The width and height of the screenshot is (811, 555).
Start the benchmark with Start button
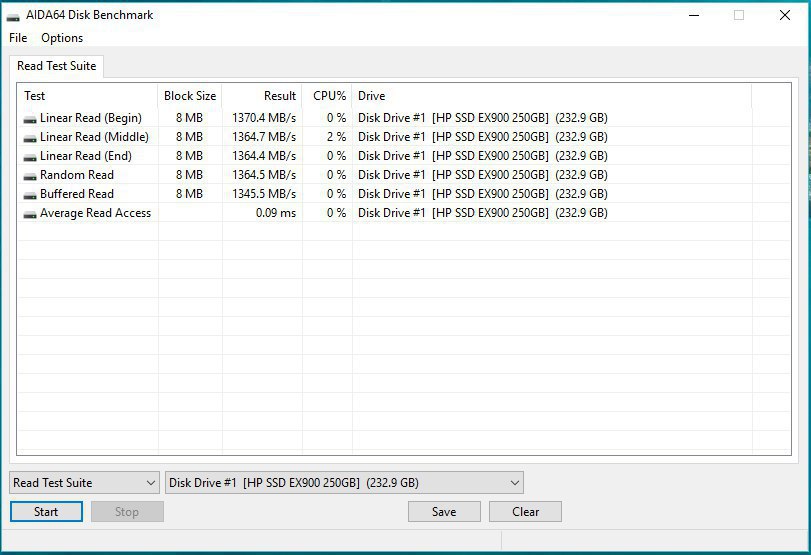pyautogui.click(x=46, y=512)
